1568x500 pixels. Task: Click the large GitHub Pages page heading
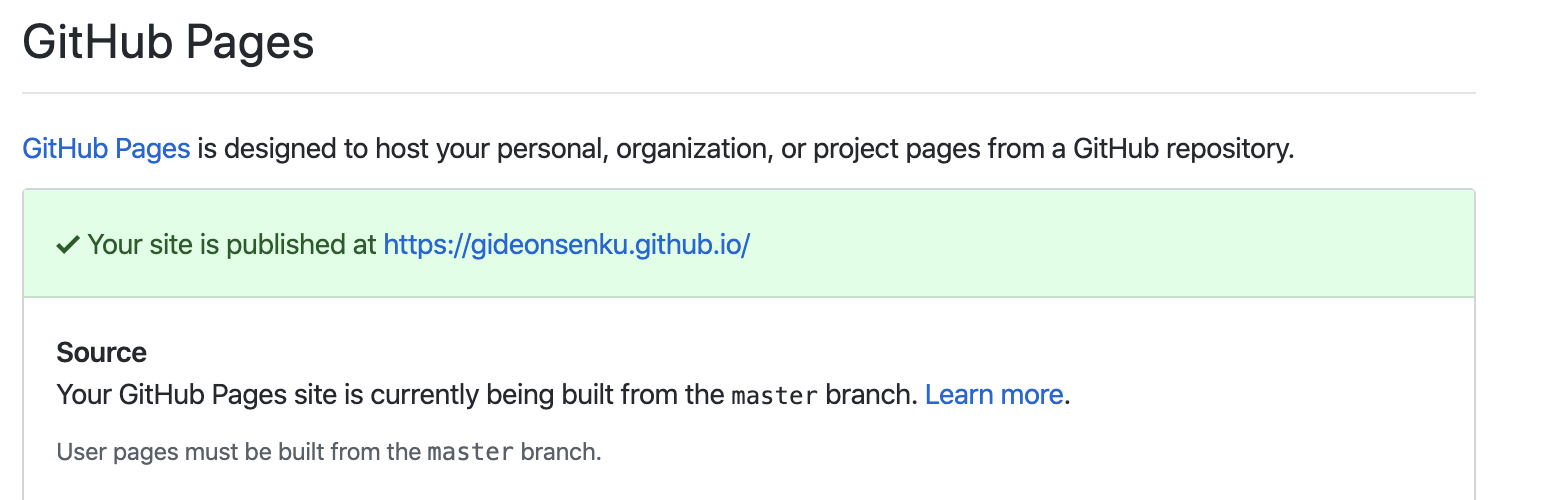168,43
